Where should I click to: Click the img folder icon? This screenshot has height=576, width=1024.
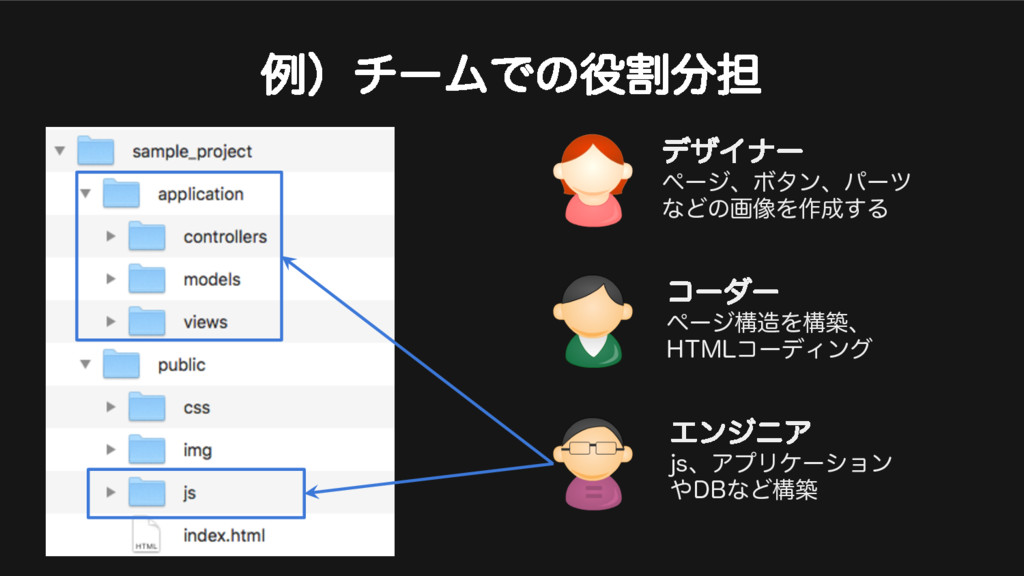pos(146,449)
